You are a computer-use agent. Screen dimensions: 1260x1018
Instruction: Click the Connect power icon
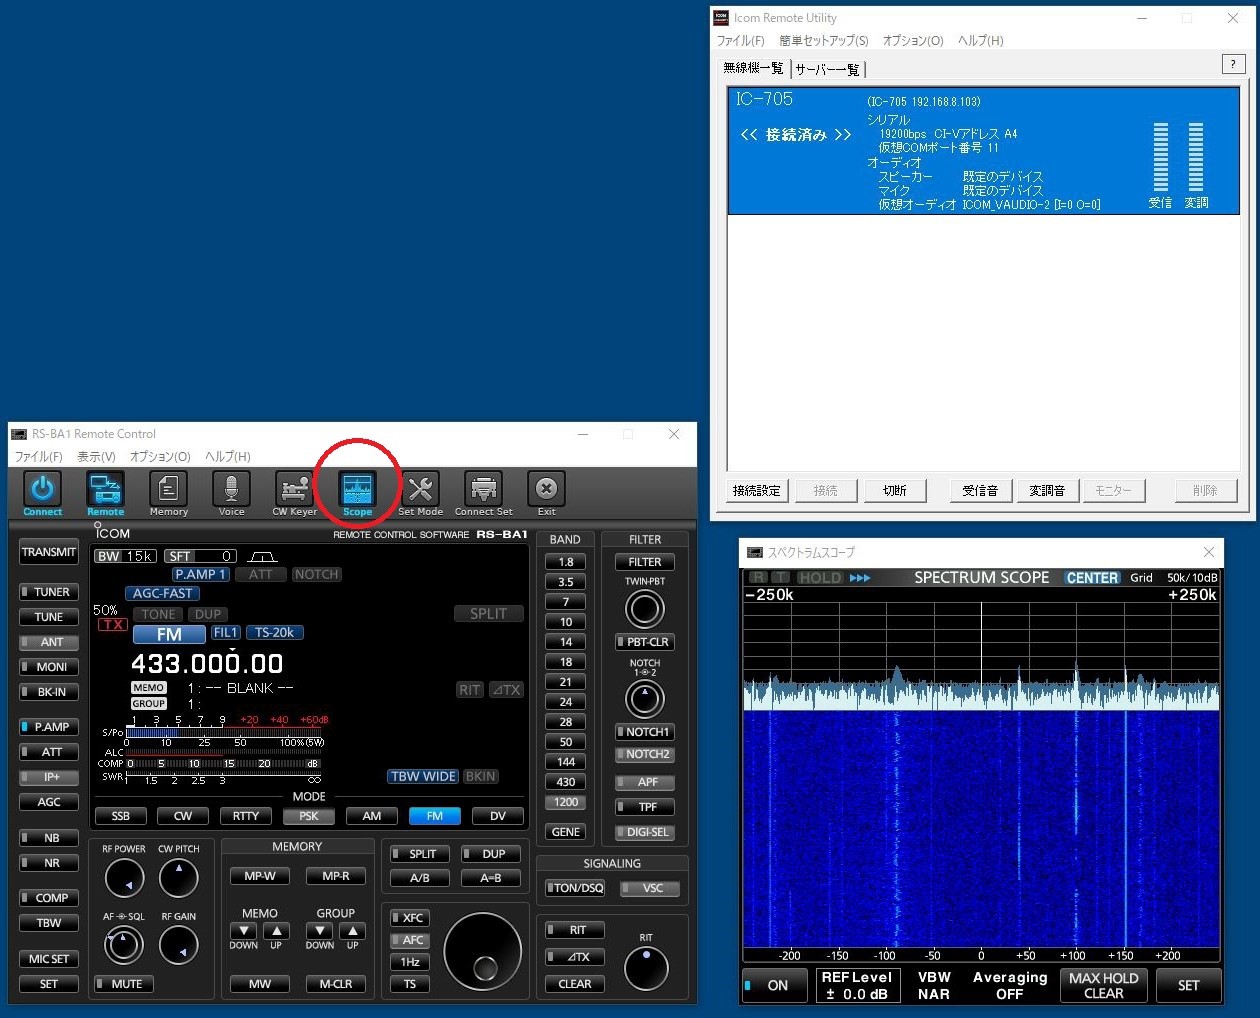tap(42, 490)
